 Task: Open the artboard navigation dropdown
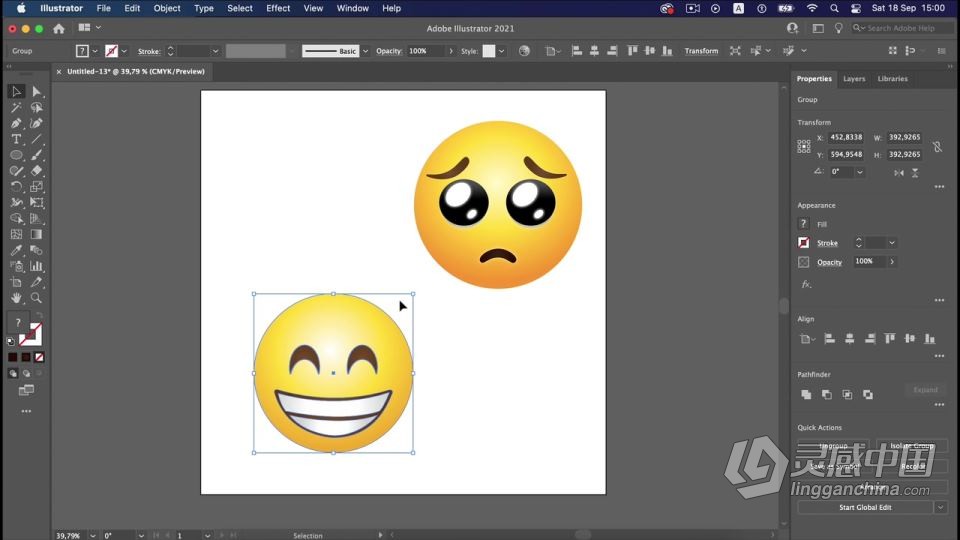[x=208, y=536]
